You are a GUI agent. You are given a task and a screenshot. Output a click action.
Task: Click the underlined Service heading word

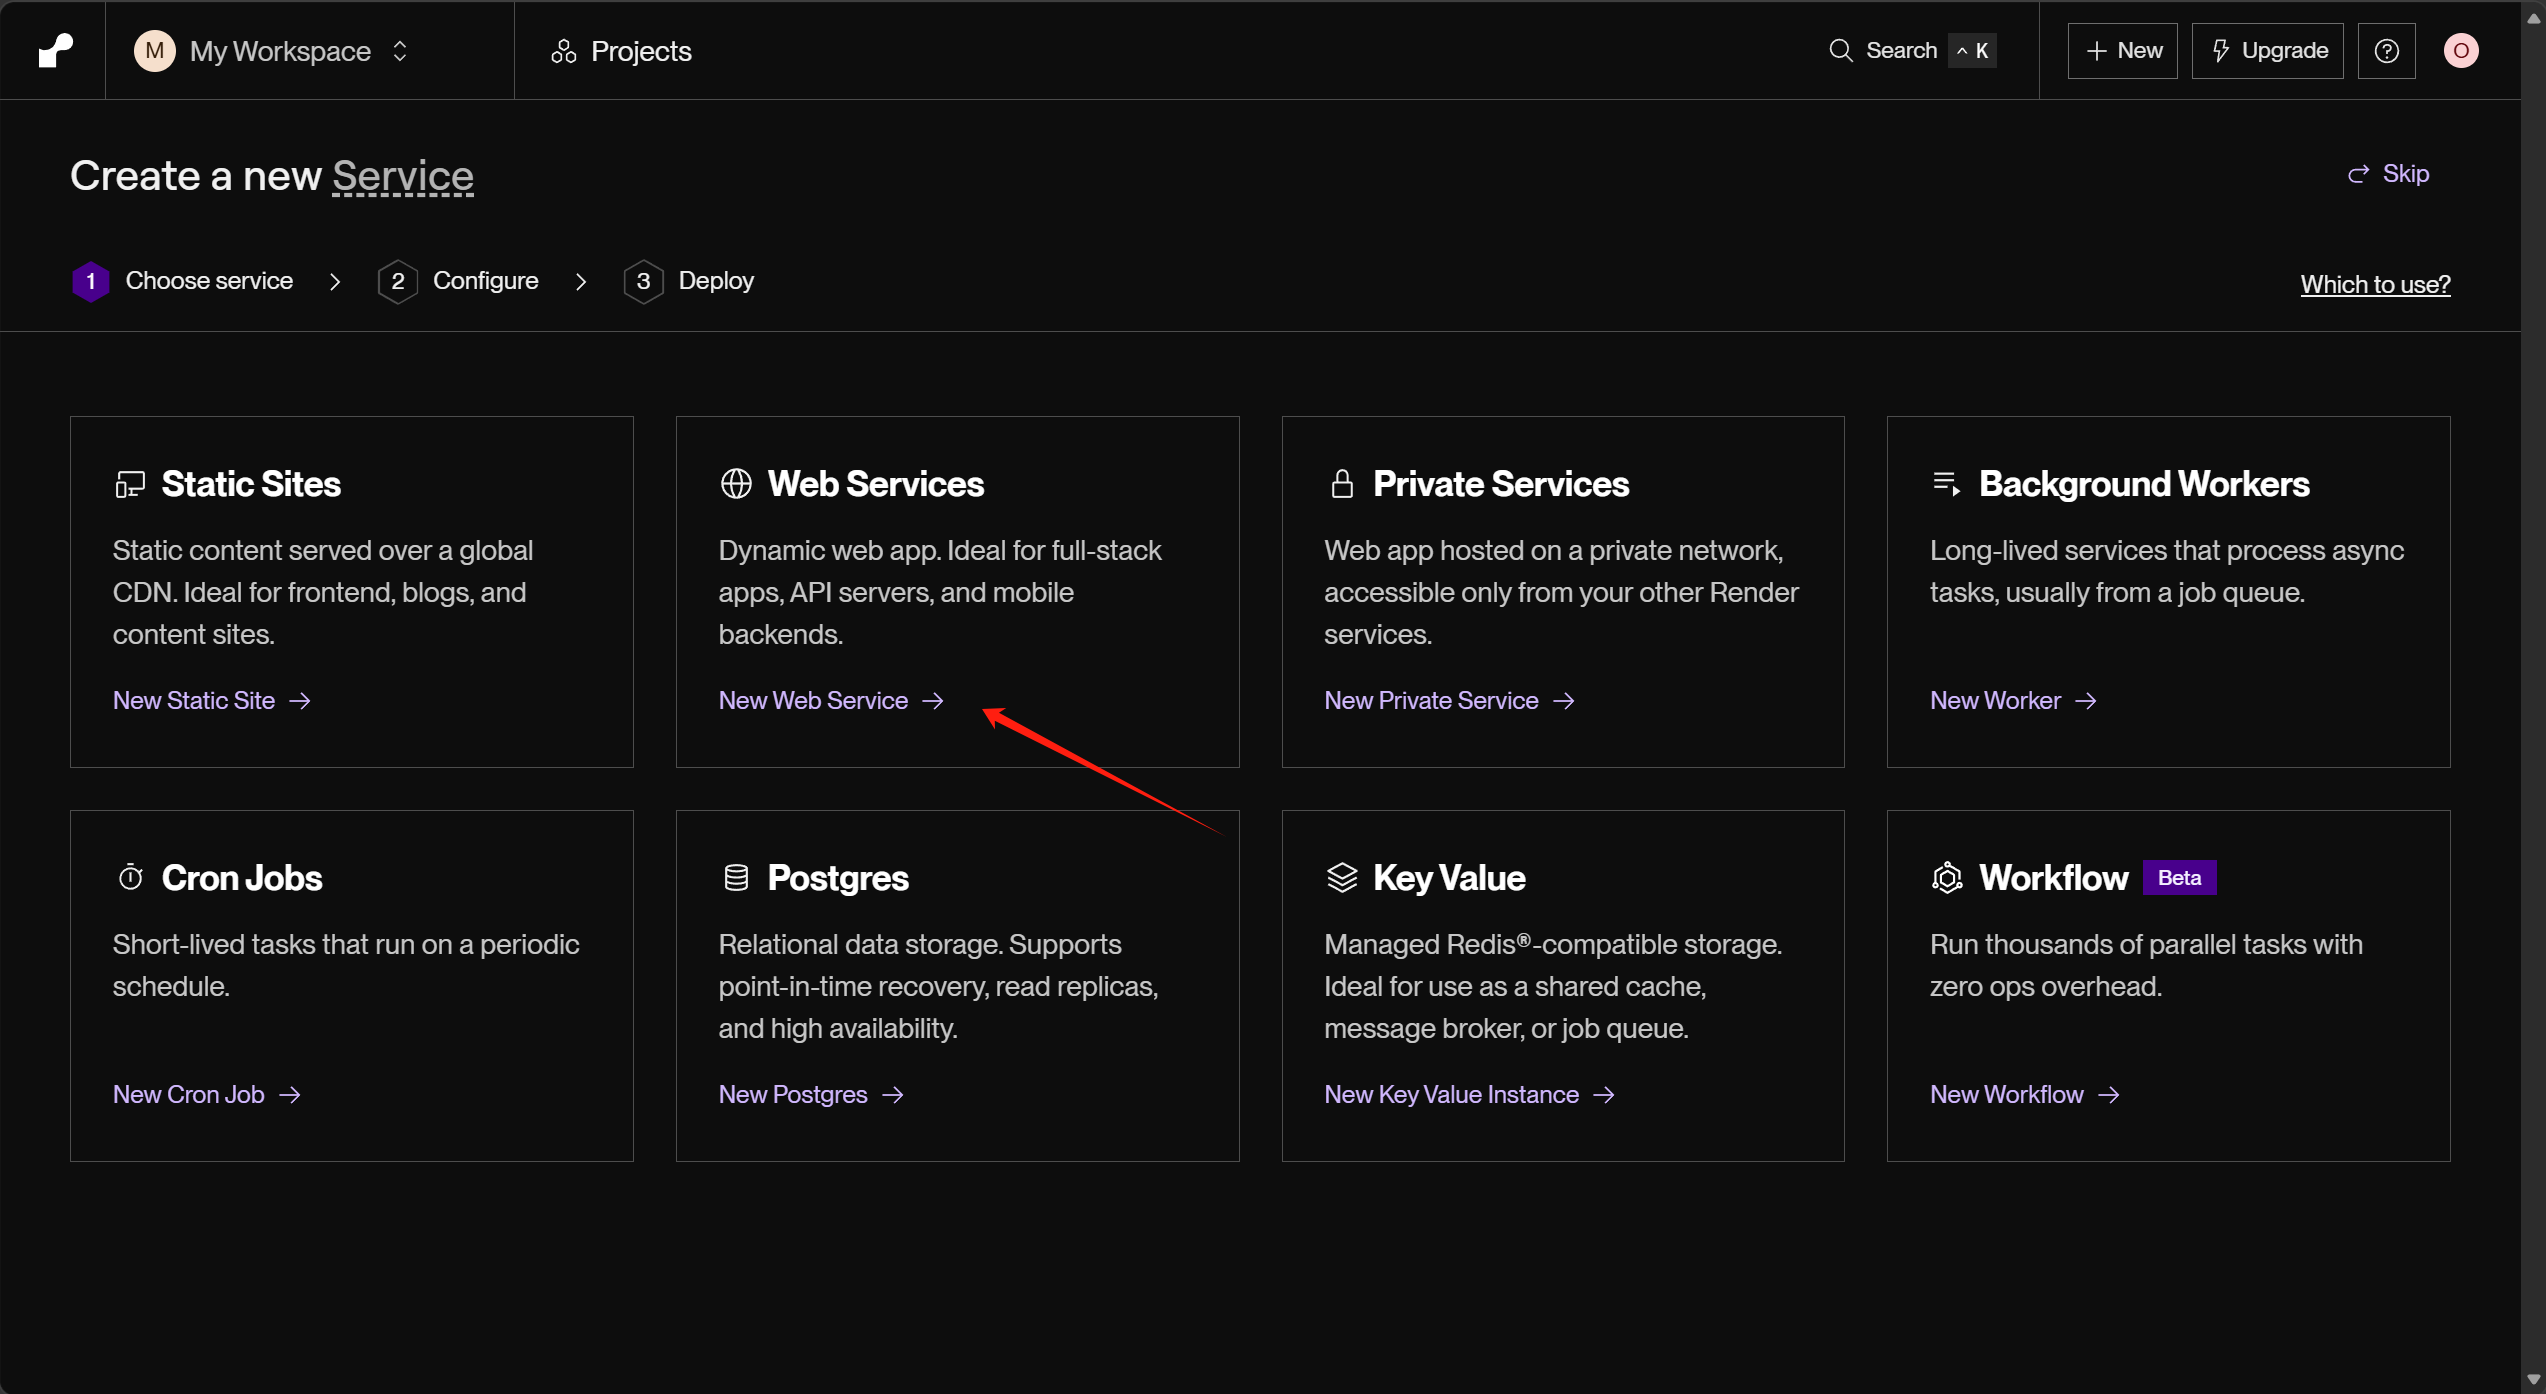pos(403,176)
